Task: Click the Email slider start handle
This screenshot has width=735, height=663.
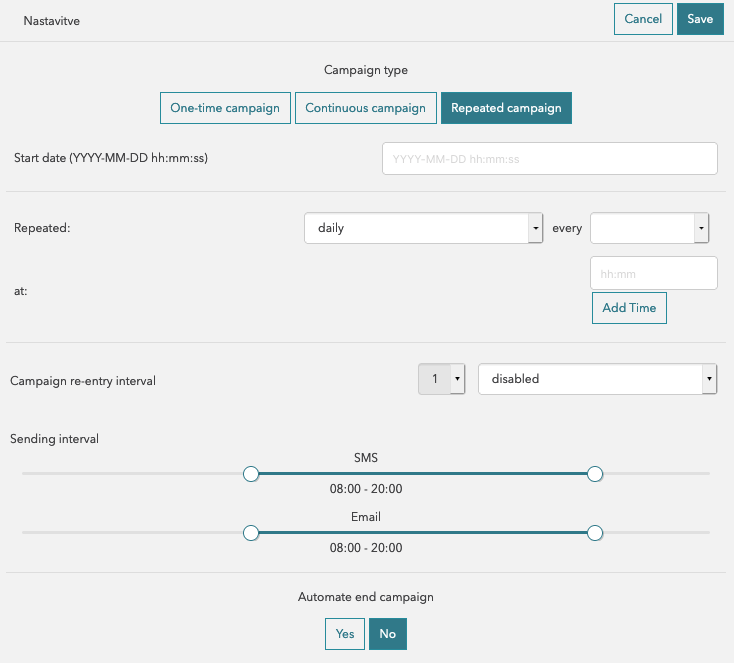Action: pyautogui.click(x=251, y=533)
